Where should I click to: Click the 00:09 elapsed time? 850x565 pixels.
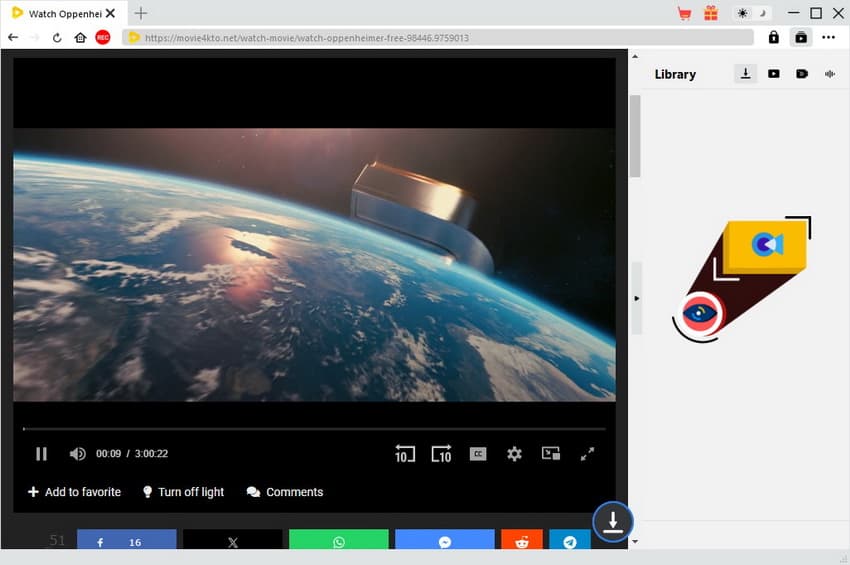point(108,454)
